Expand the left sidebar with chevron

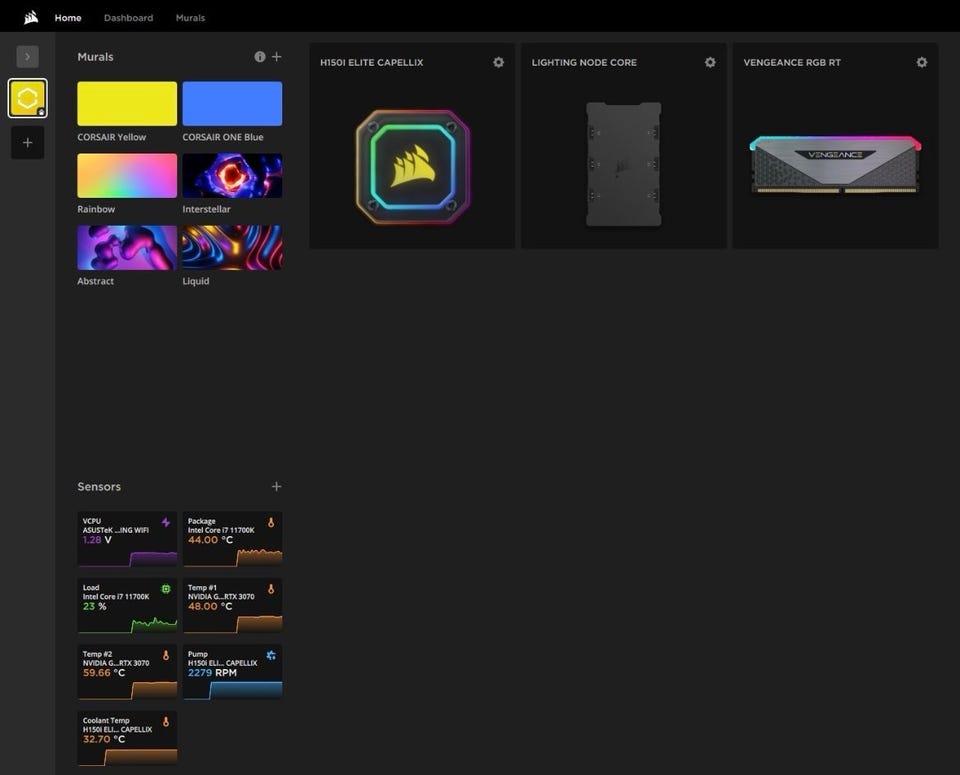tap(28, 56)
